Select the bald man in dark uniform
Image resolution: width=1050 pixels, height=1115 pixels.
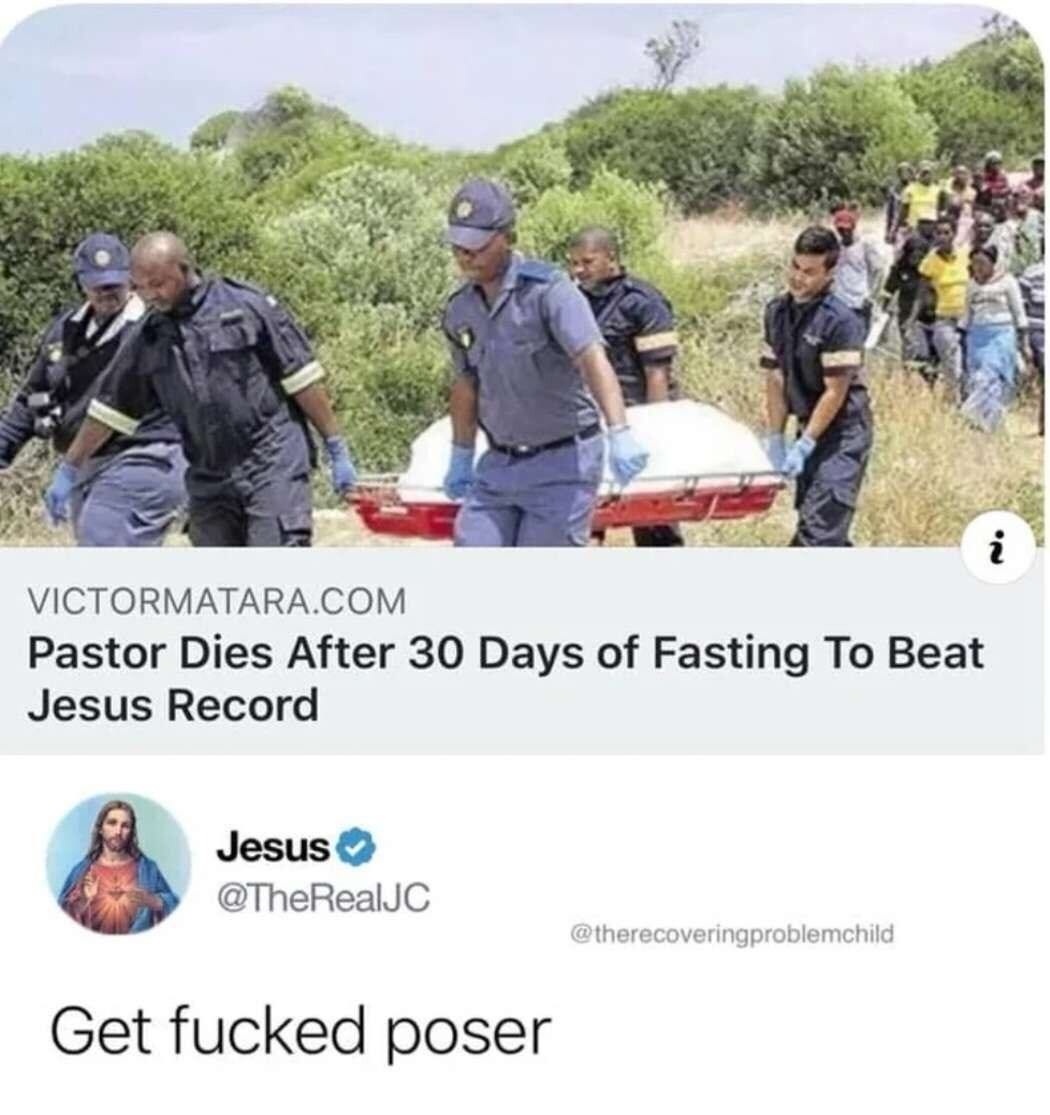[213, 391]
